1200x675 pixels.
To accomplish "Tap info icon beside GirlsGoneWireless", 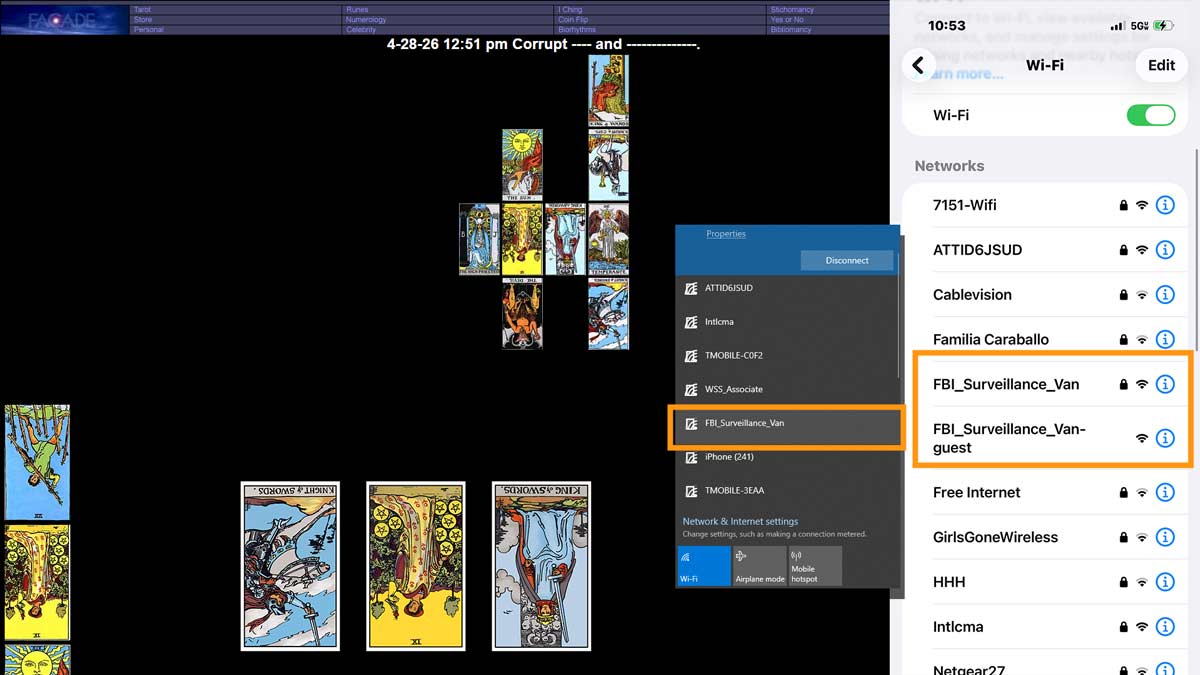I will (1164, 537).
